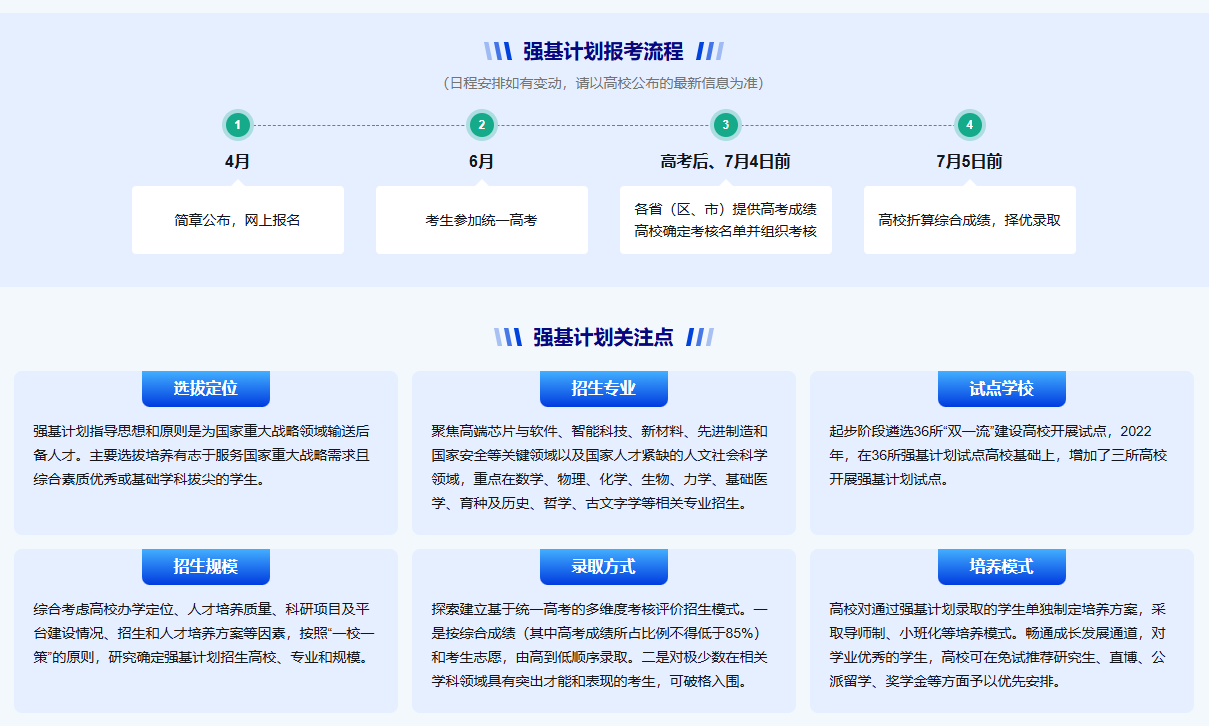Image resolution: width=1209 pixels, height=726 pixels.
Task: Click the 简章公布，网上报名 card
Action: click(237, 220)
